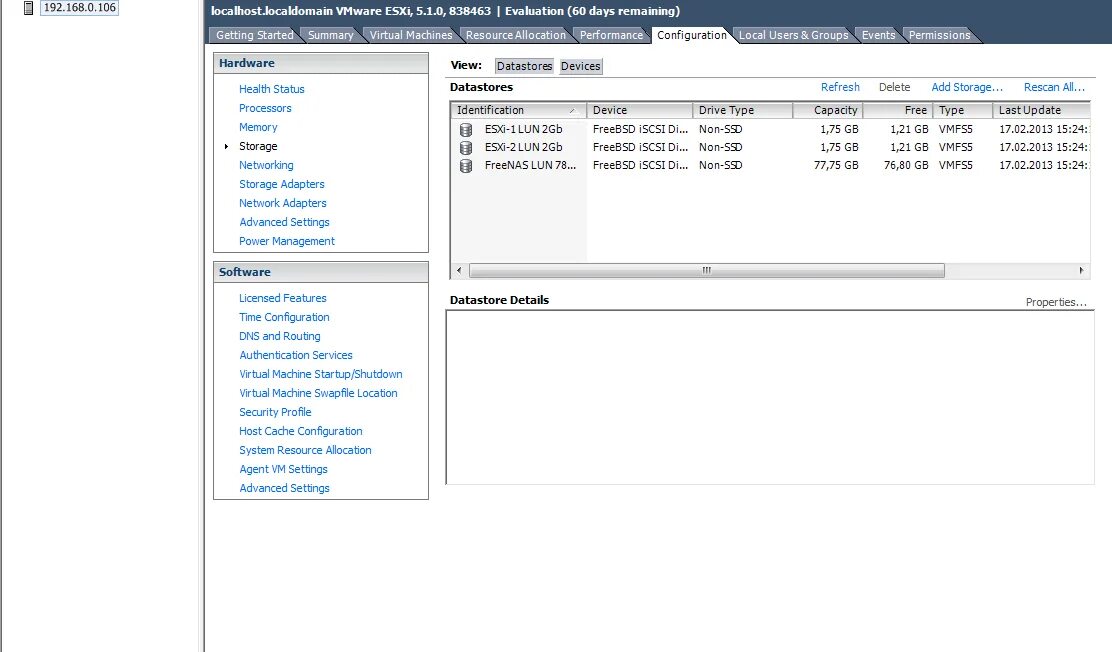Open DNS and Routing
The height and width of the screenshot is (652, 1112).
(x=279, y=336)
